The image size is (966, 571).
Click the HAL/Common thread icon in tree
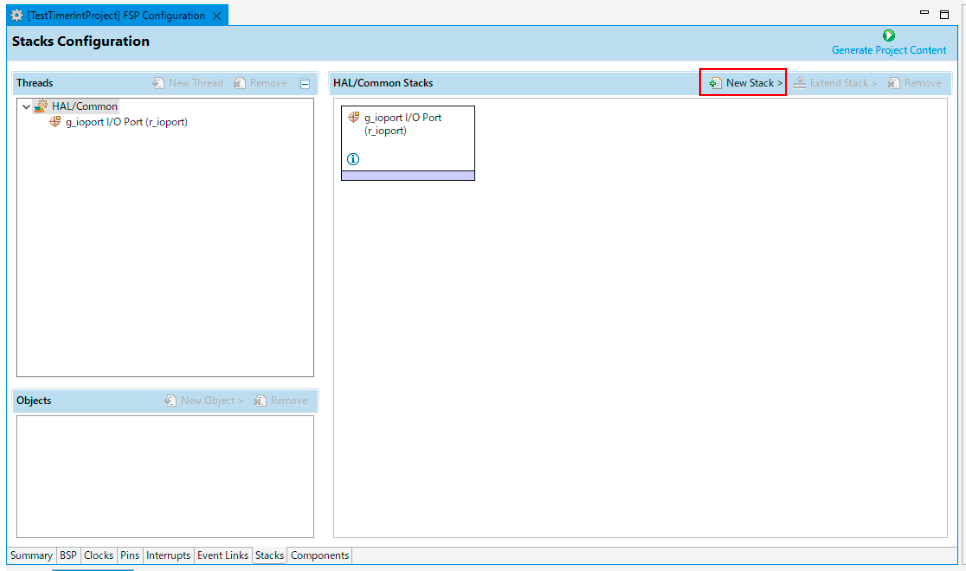click(x=41, y=106)
